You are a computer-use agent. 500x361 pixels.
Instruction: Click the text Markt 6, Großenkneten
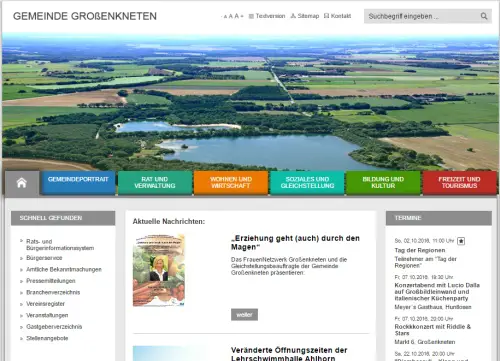(x=425, y=342)
